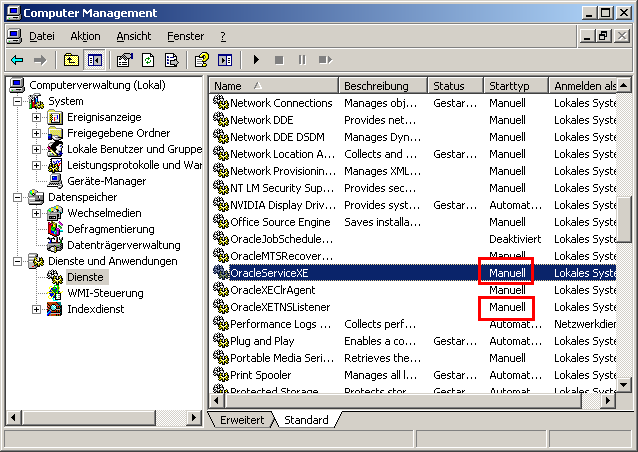Click the WMI-Steuerung tree icon
This screenshot has height=452, width=638.
[x=55, y=293]
